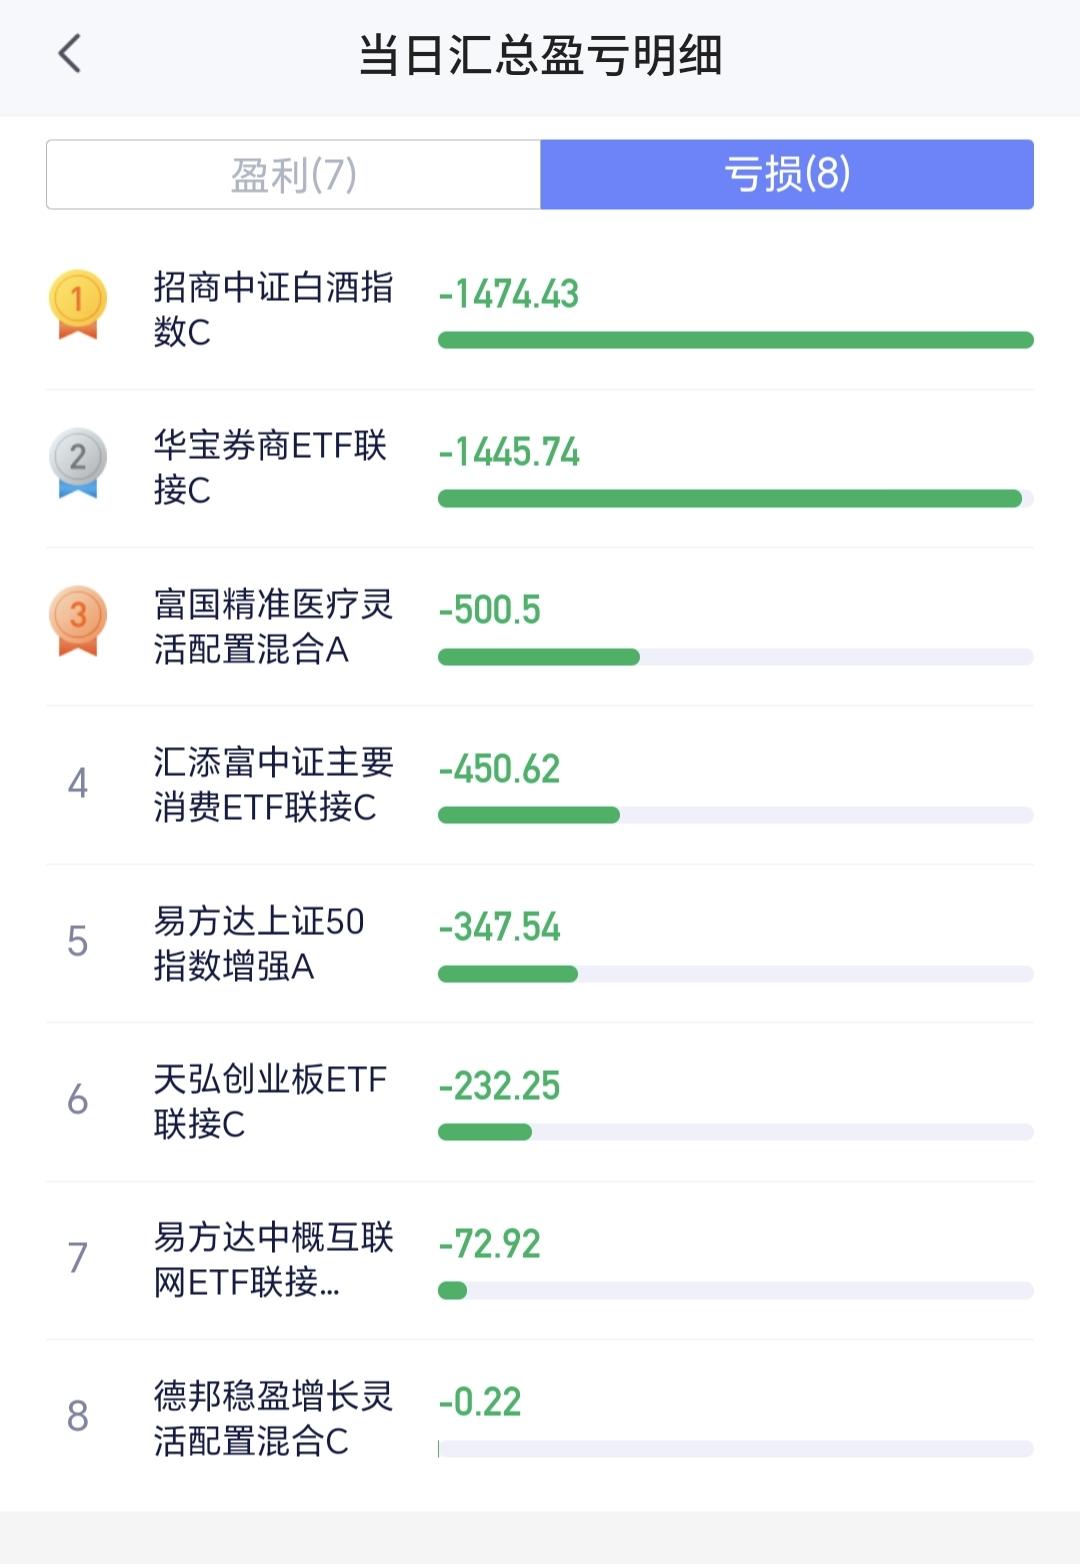1080x1564 pixels.
Task: Tap 富国精准医疗灵活配置混合A fund name
Action: [x=272, y=626]
